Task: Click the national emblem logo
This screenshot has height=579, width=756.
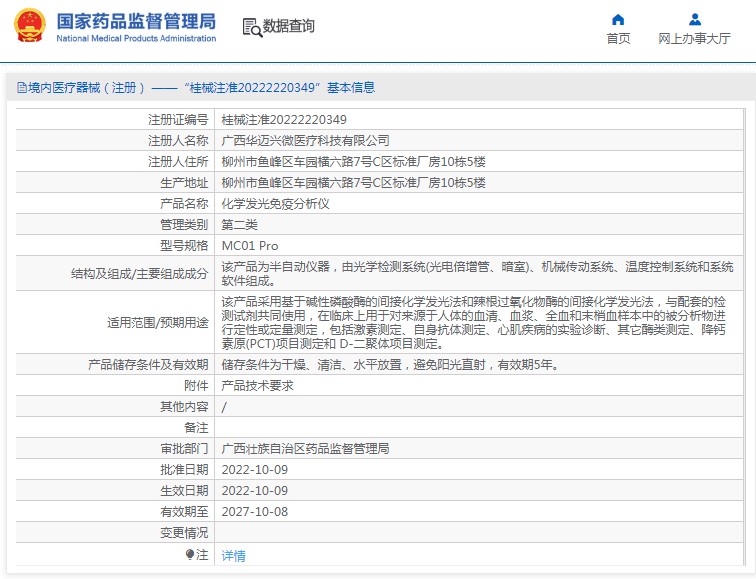Action: (x=30, y=26)
